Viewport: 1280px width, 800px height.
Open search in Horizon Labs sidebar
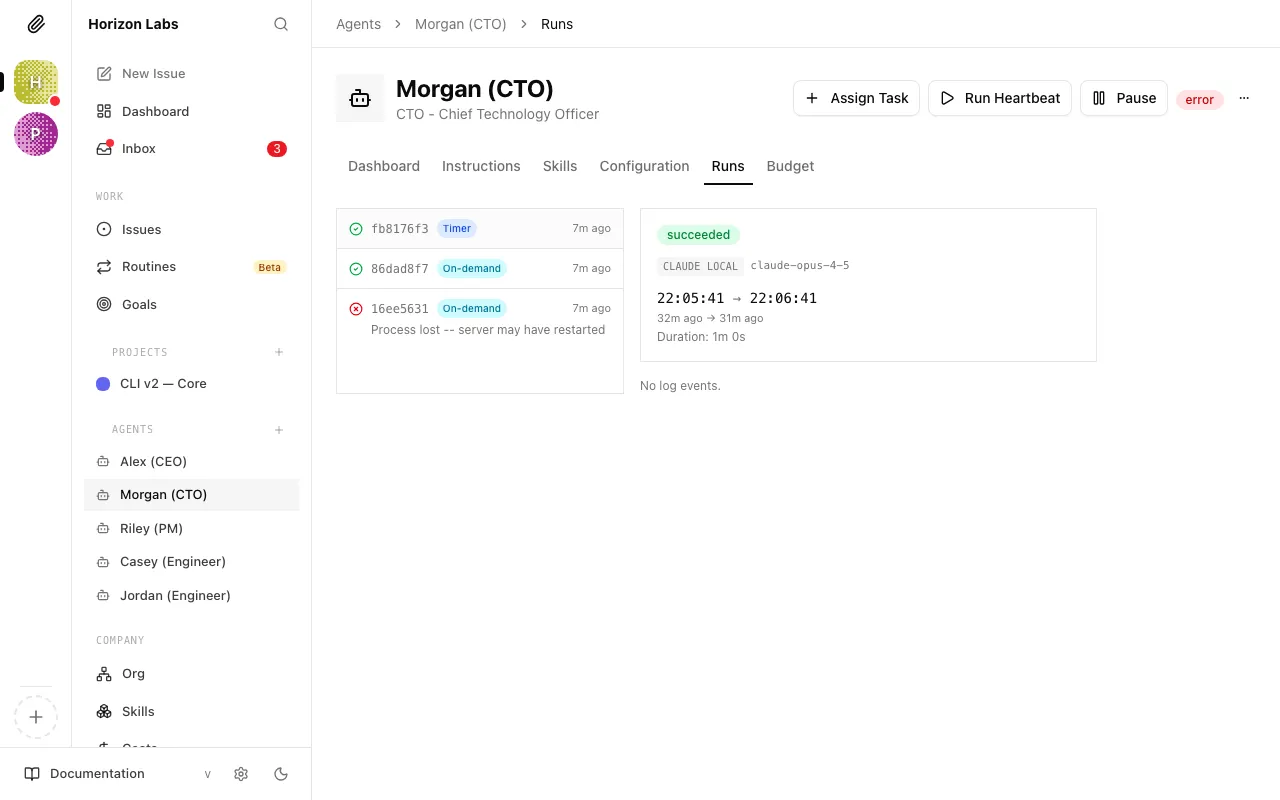[281, 24]
